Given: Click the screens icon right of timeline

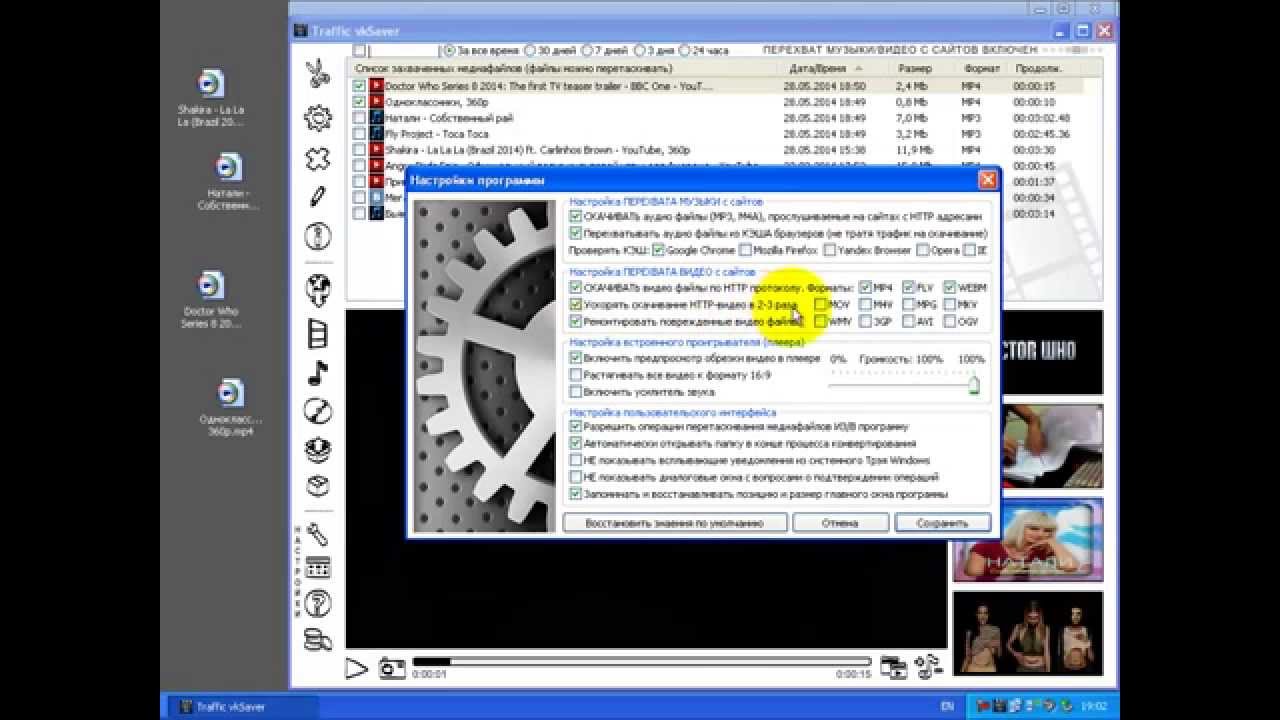Looking at the screenshot, I should (x=893, y=668).
